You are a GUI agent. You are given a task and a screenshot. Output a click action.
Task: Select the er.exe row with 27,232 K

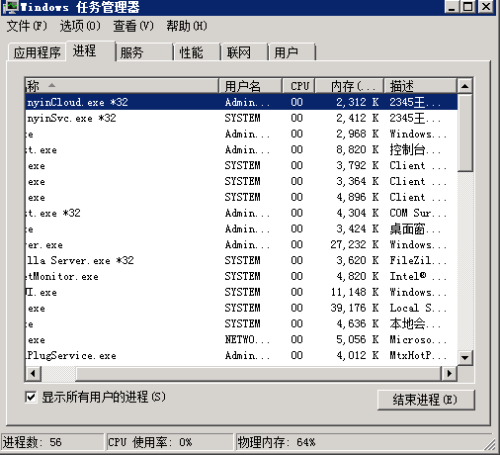click(241, 245)
